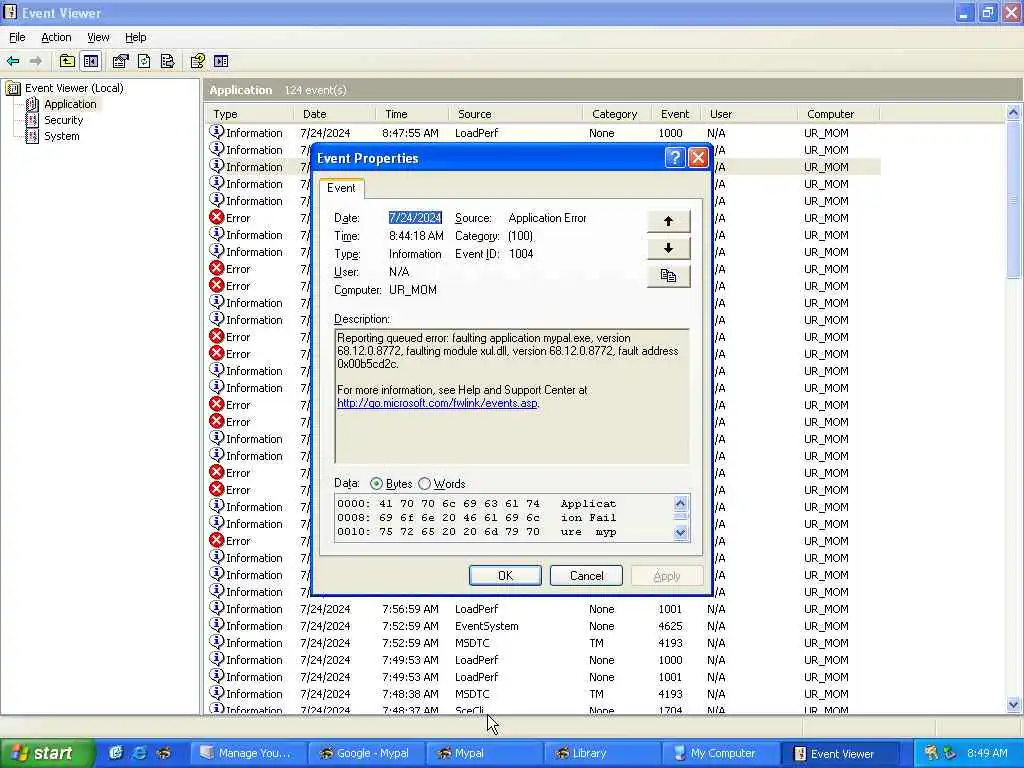Viewport: 1024px width, 768px height.
Task: Click inside the Description text box
Action: 511,396
